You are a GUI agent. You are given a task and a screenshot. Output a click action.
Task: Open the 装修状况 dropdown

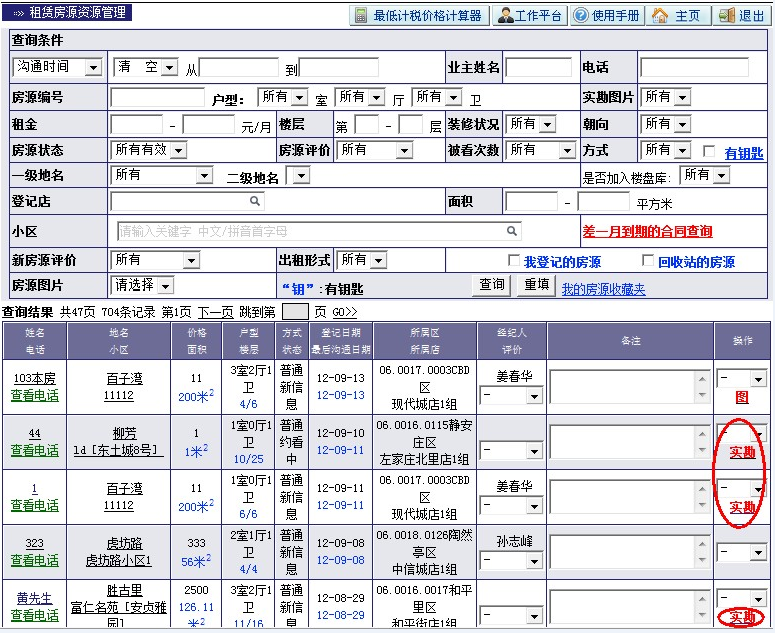click(x=531, y=124)
